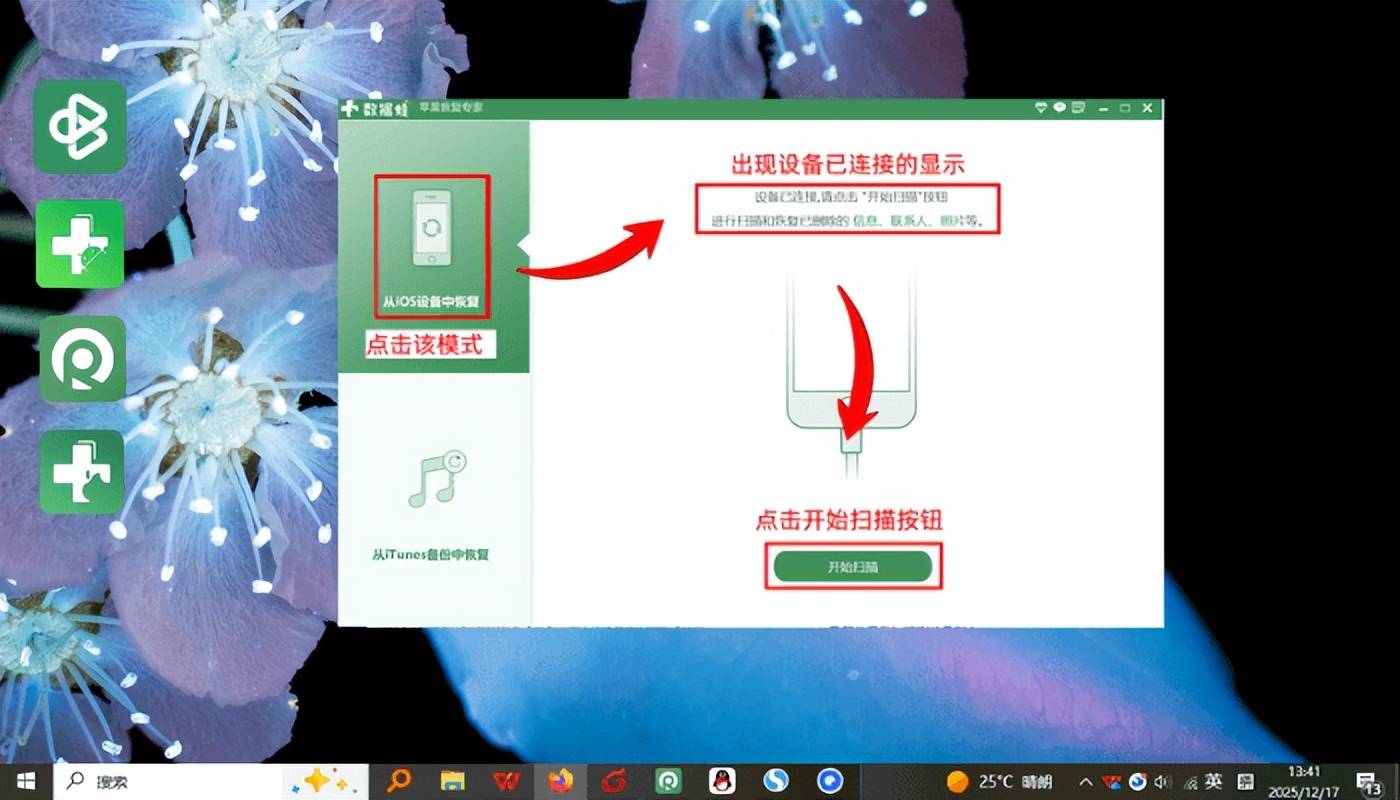The image size is (1400, 800).
Task: Expand the hidden system tray icons chevron
Action: 1087,781
